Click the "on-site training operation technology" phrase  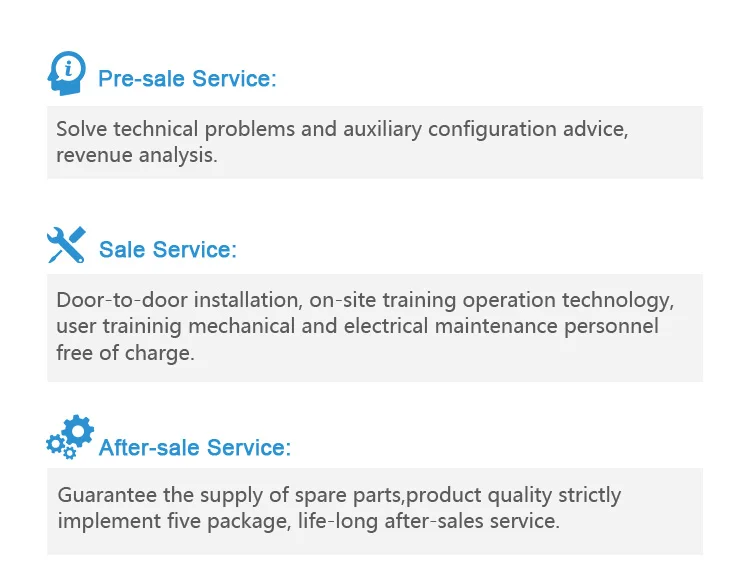pos(492,300)
